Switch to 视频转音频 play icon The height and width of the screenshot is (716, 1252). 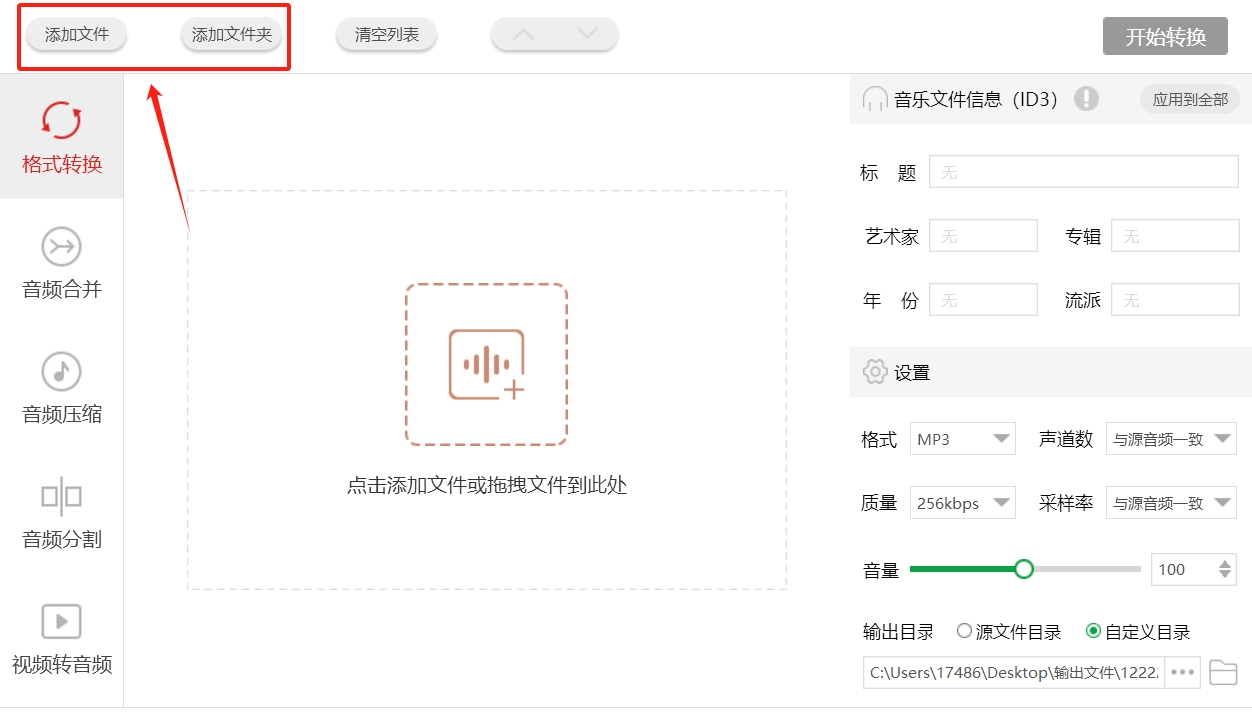pyautogui.click(x=61, y=621)
